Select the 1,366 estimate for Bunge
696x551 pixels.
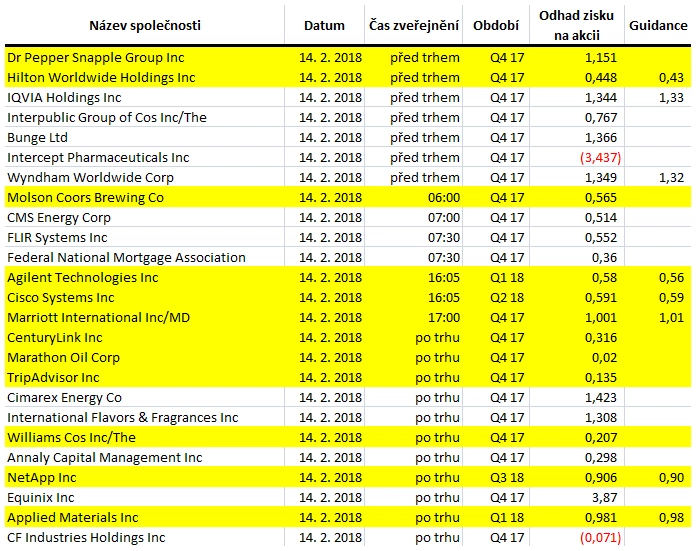point(601,138)
